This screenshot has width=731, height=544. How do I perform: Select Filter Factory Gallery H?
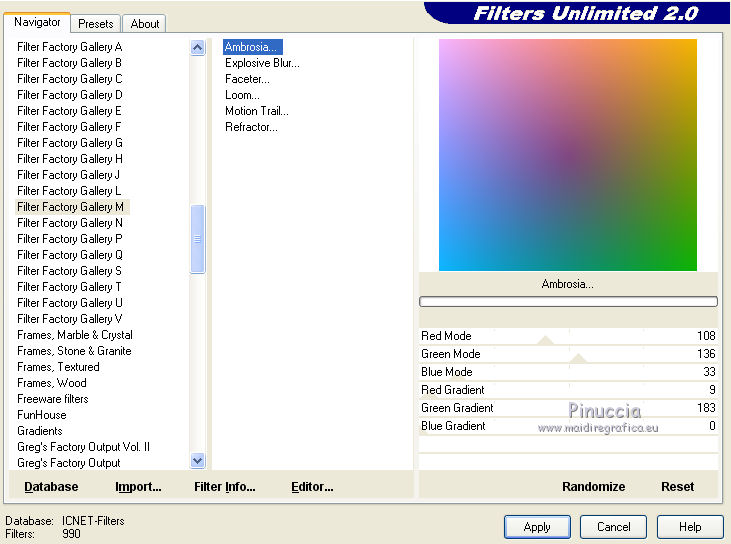[70, 159]
